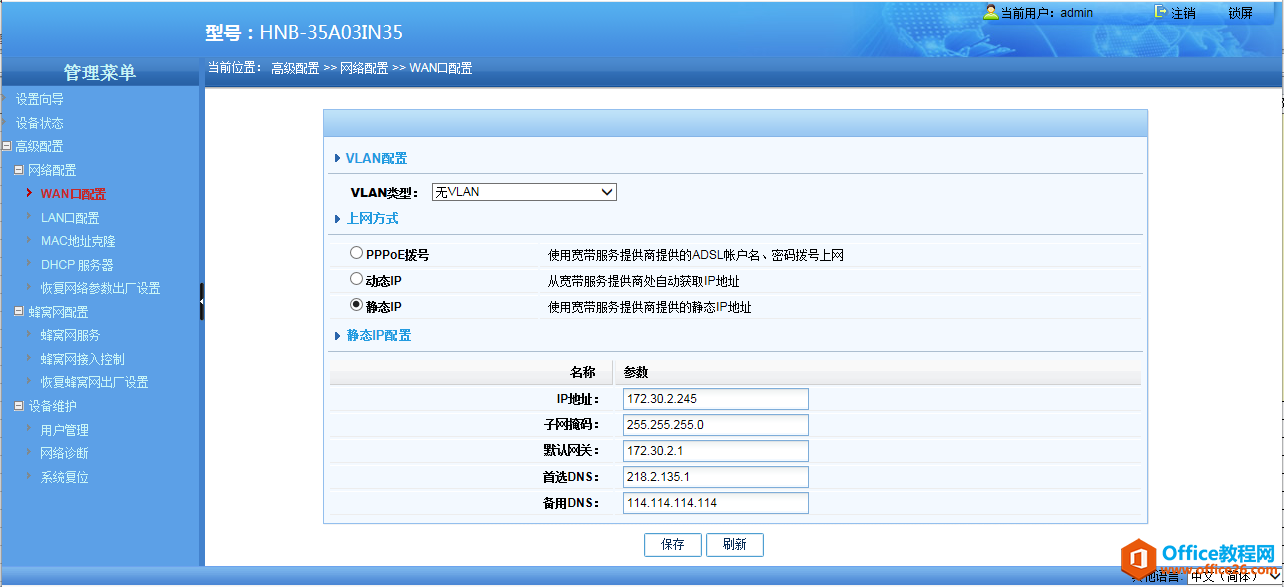Click the 锁屏 lock screen link

click(x=1240, y=13)
